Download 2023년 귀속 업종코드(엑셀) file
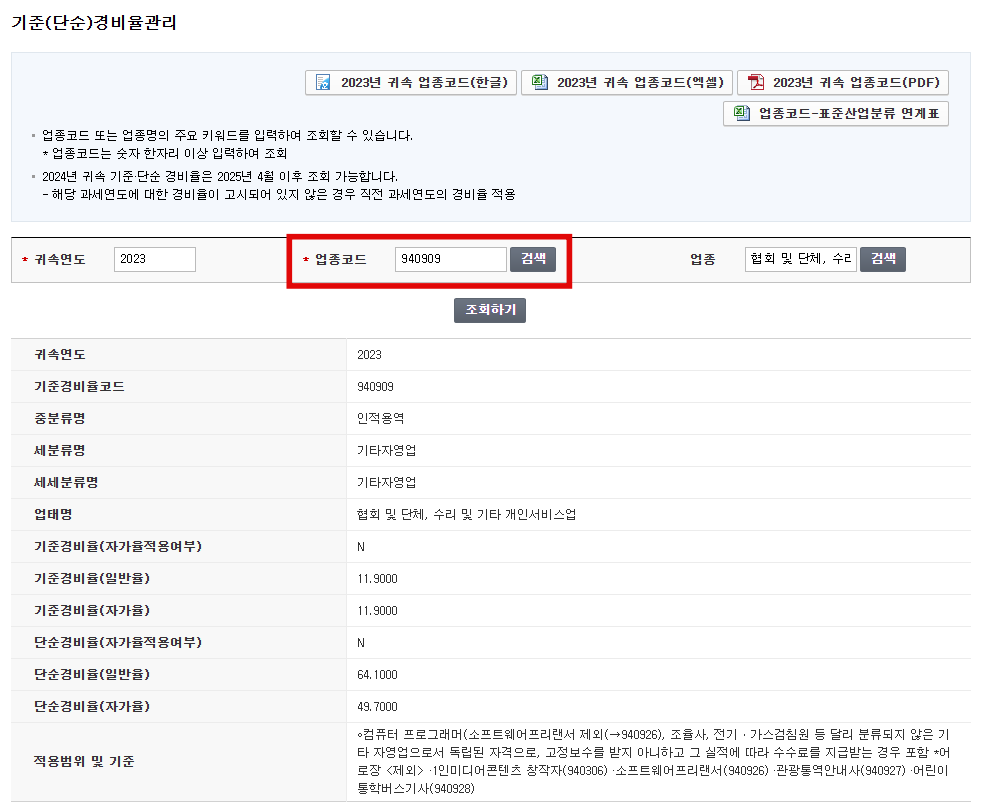Viewport: 991px width, 806px height. coord(629,82)
